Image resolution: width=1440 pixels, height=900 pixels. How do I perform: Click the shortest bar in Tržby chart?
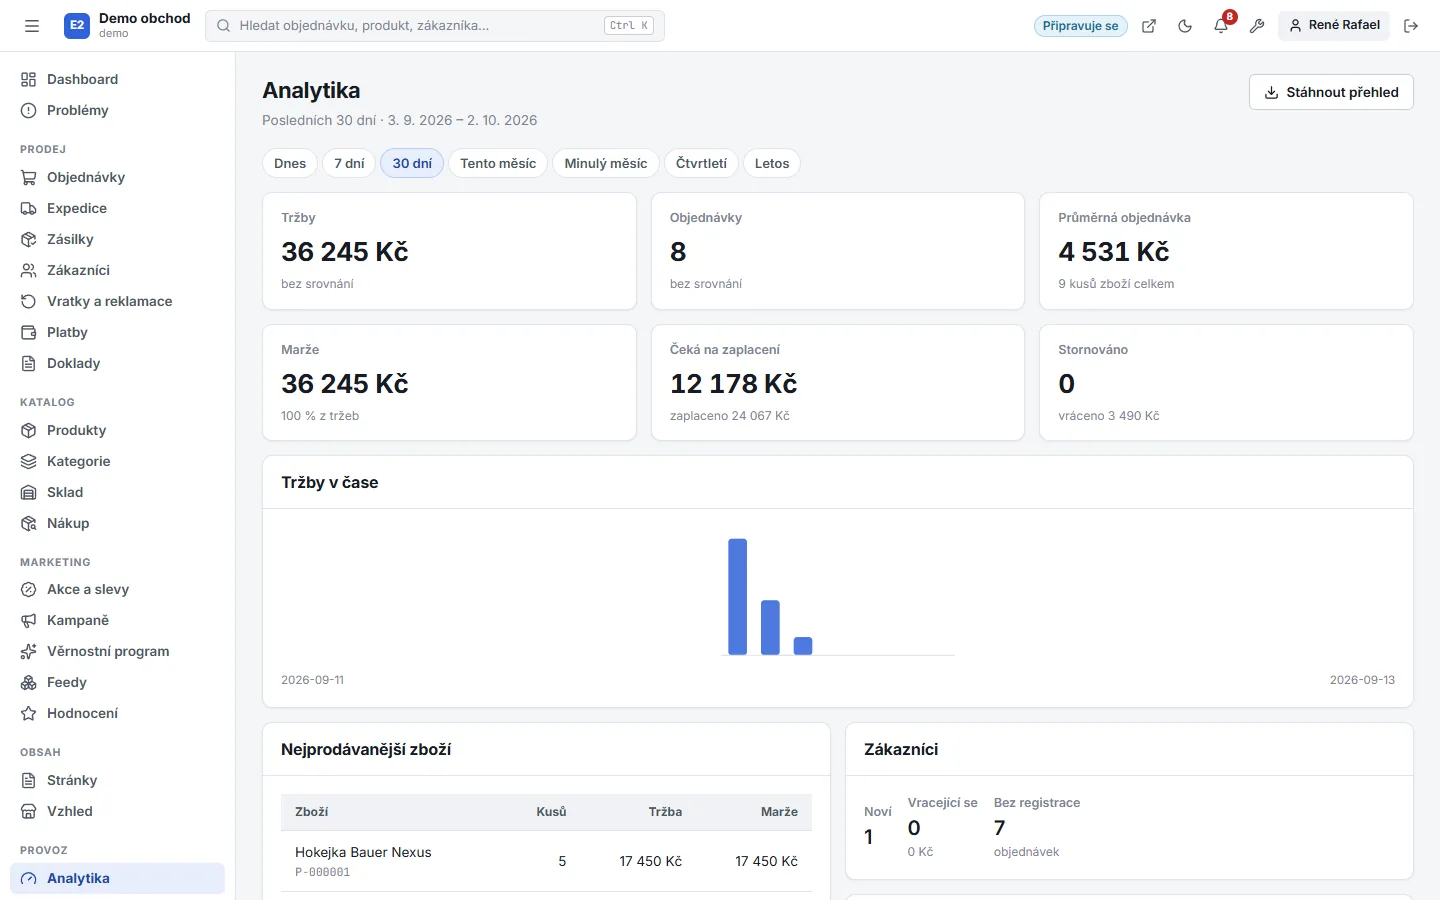[803, 646]
